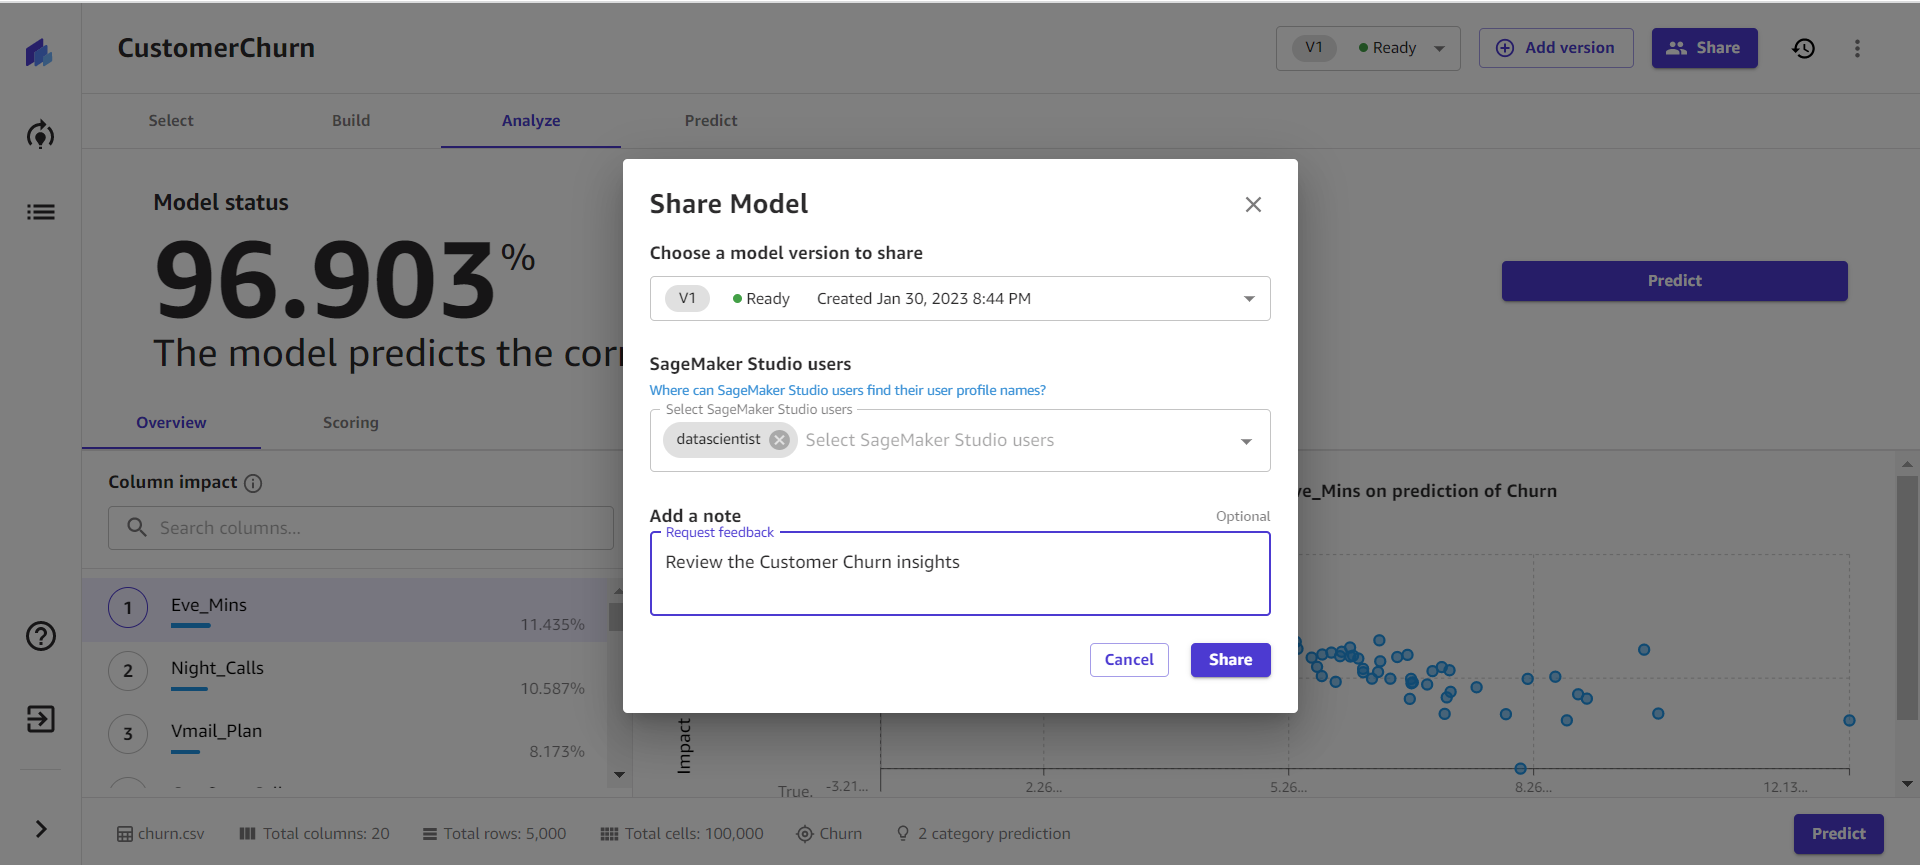Open the list menu icon in sidebar
The width and height of the screenshot is (1920, 865).
[x=40, y=212]
